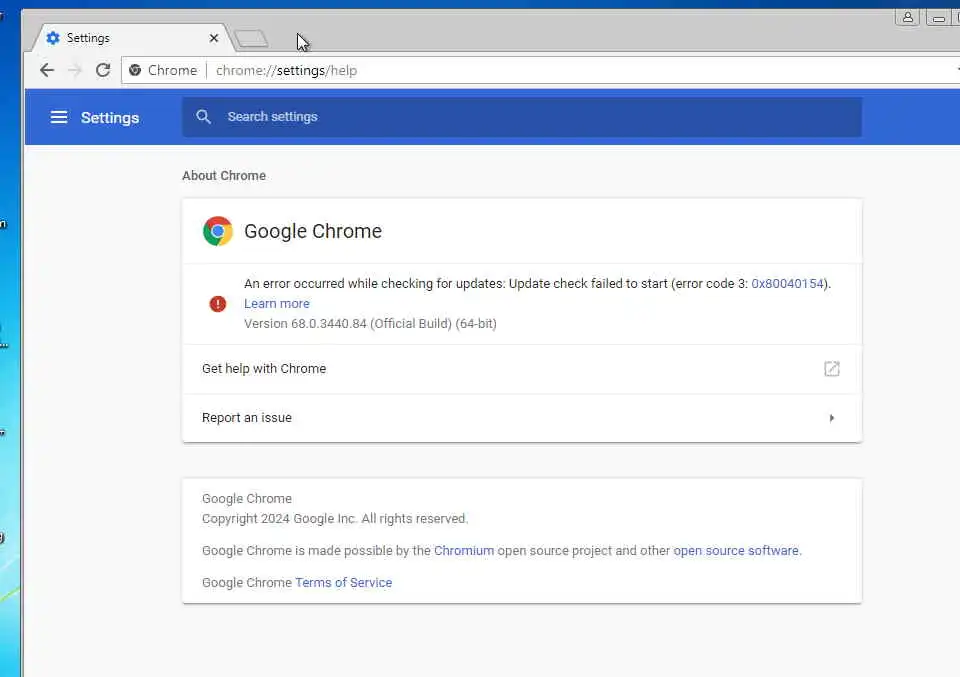Screen dimensions: 960x677
Task: Open a new tab
Action: tap(251, 39)
